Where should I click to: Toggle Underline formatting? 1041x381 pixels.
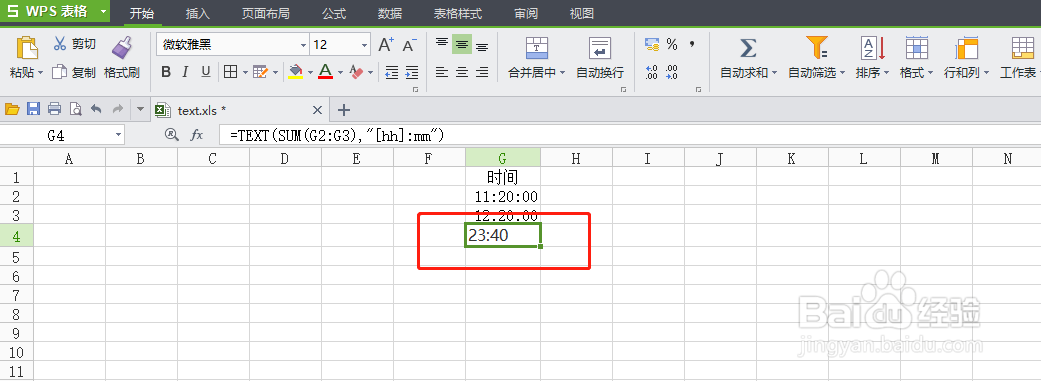click(206, 72)
